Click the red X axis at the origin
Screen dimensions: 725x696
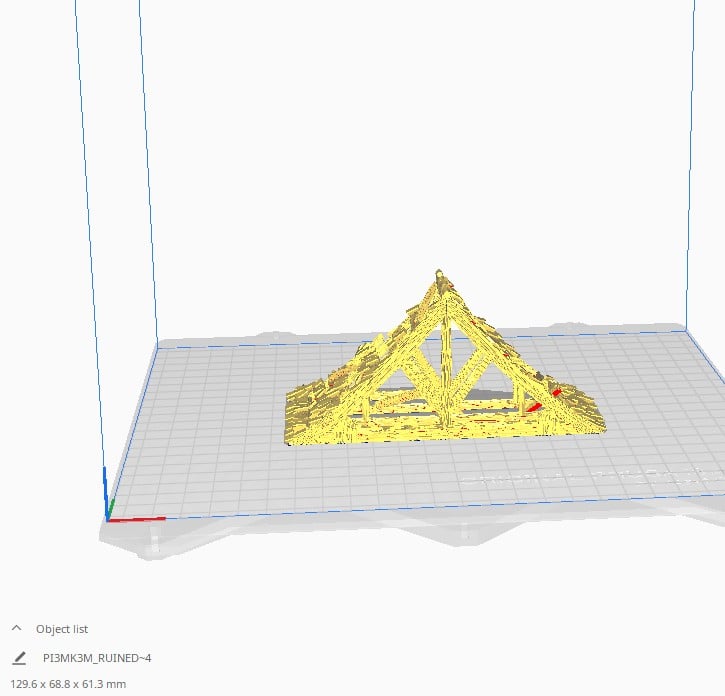point(136,519)
